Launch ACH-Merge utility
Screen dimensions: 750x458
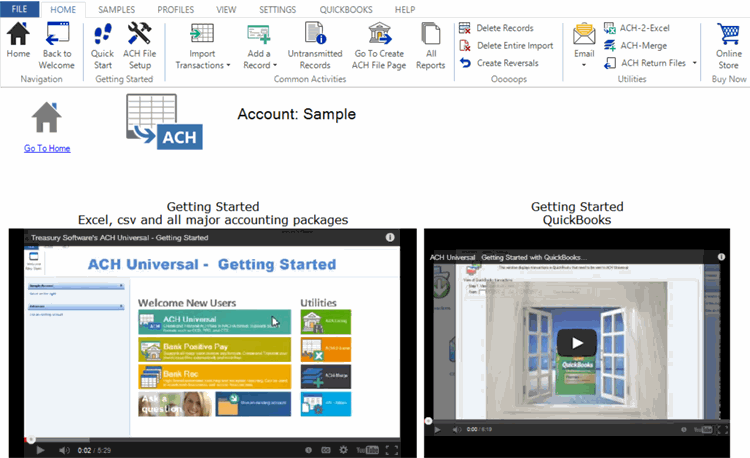point(635,45)
